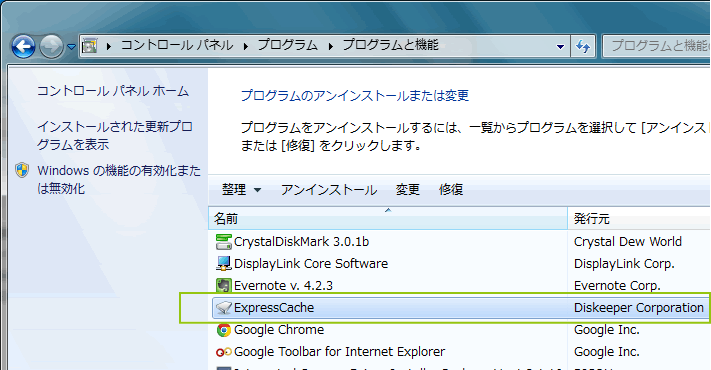Click the greyed forward navigation arrow

51,46
